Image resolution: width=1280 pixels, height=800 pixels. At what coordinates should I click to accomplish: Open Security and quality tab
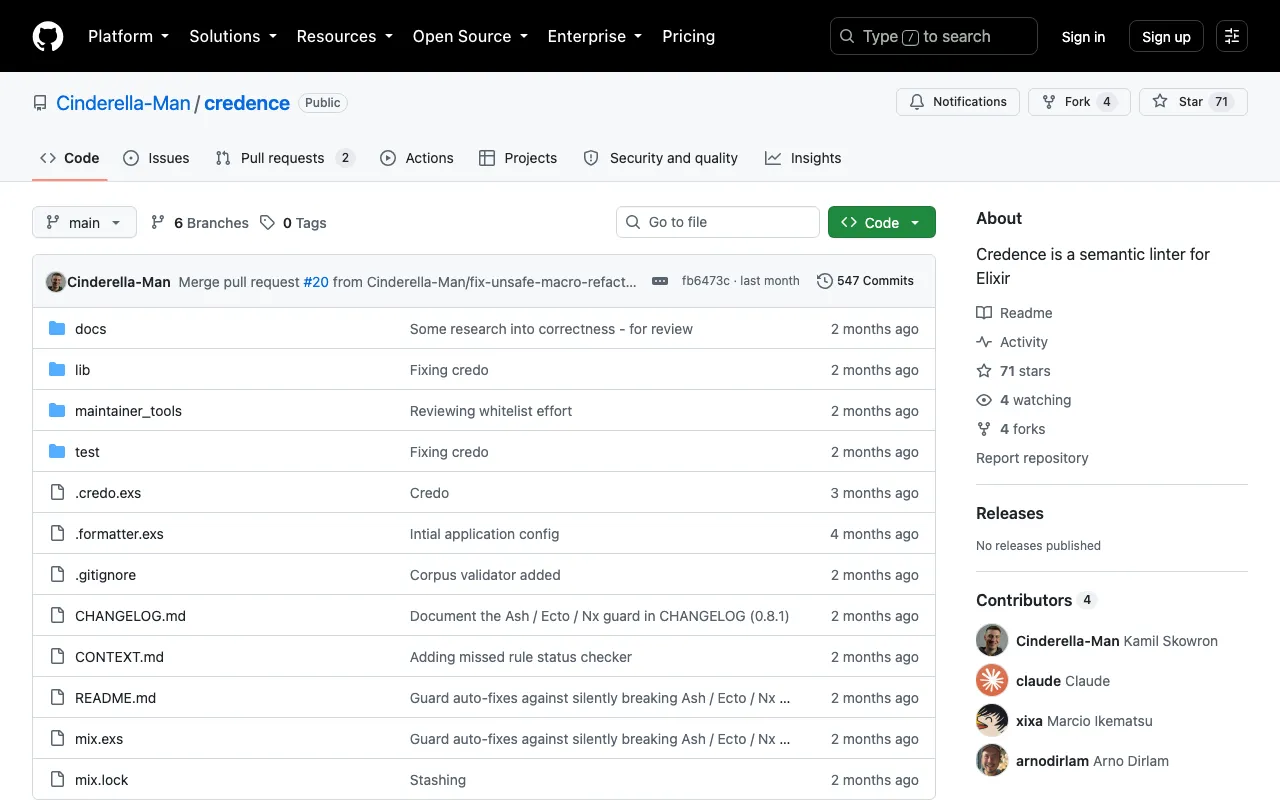coord(660,158)
